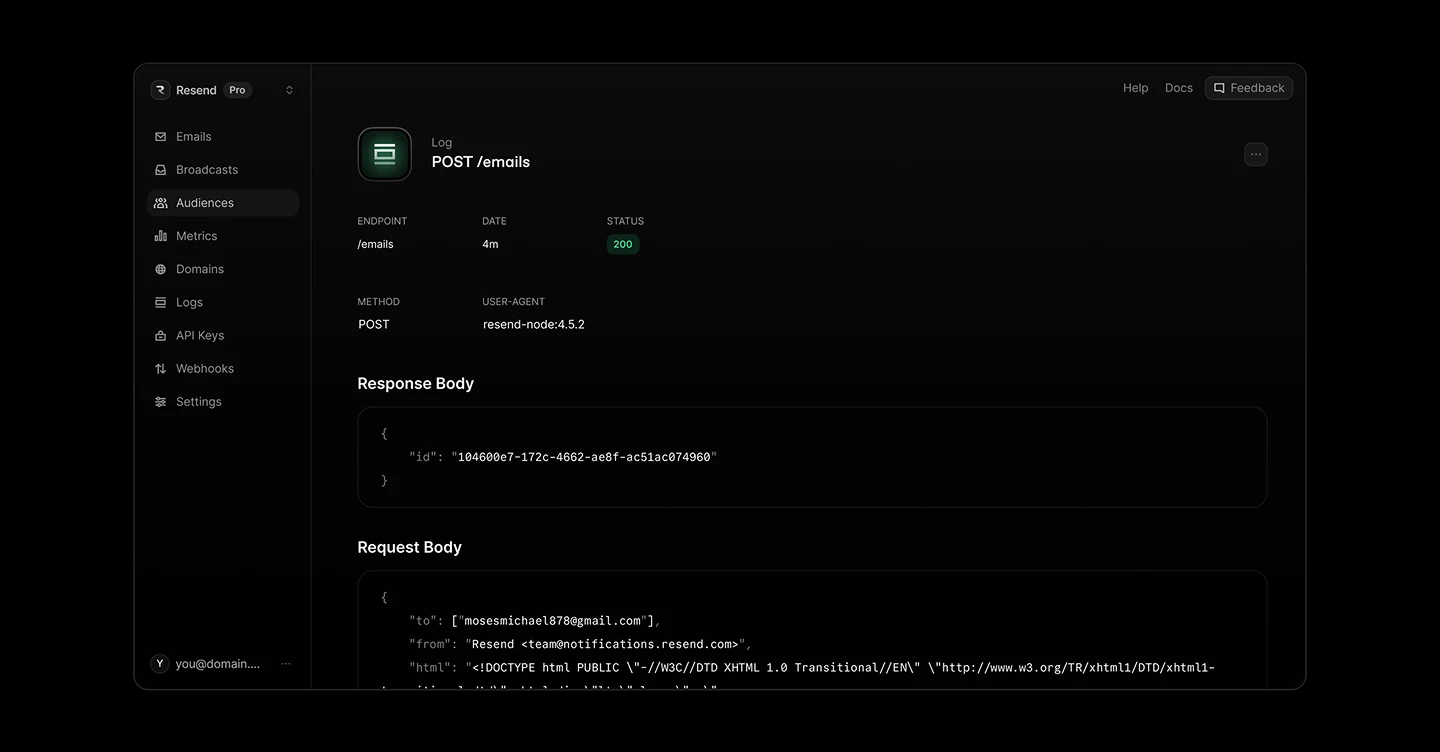This screenshot has width=1440, height=752.
Task: Click the /emails endpoint value
Action: point(376,244)
